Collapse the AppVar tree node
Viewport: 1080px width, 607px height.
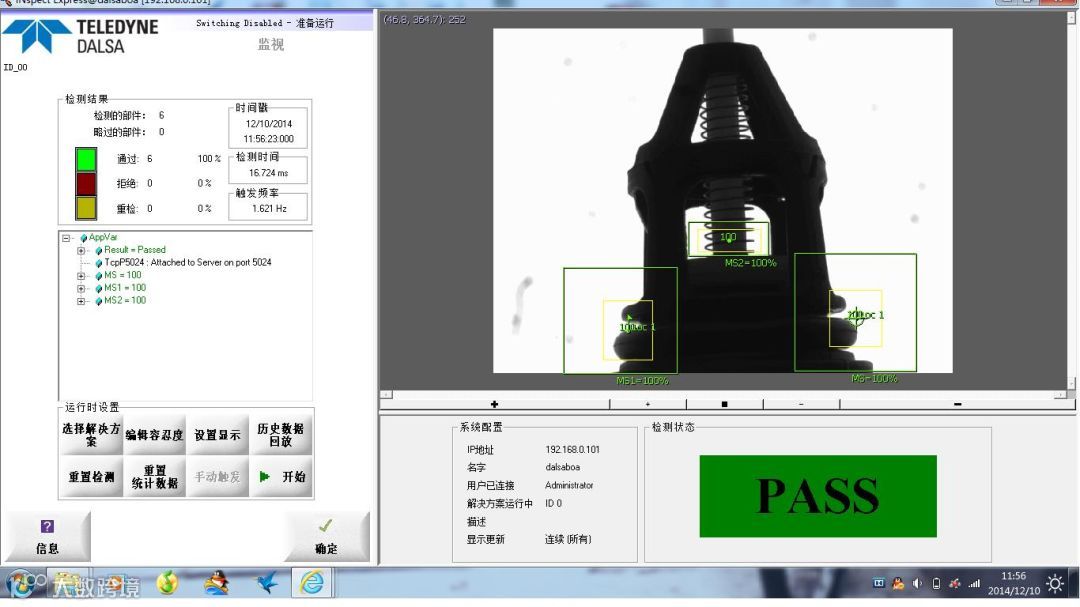pos(66,238)
